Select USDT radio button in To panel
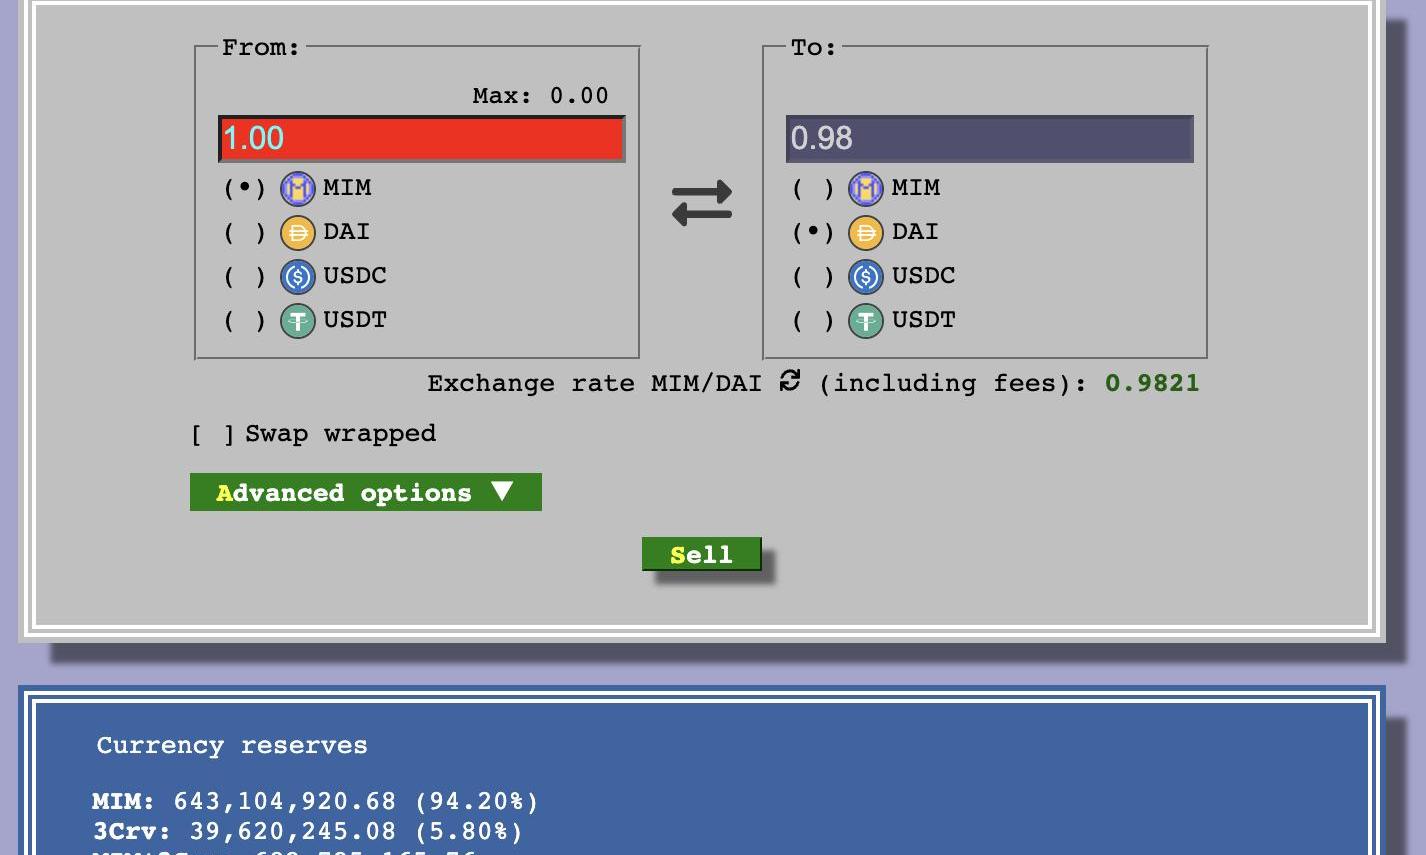 click(813, 321)
